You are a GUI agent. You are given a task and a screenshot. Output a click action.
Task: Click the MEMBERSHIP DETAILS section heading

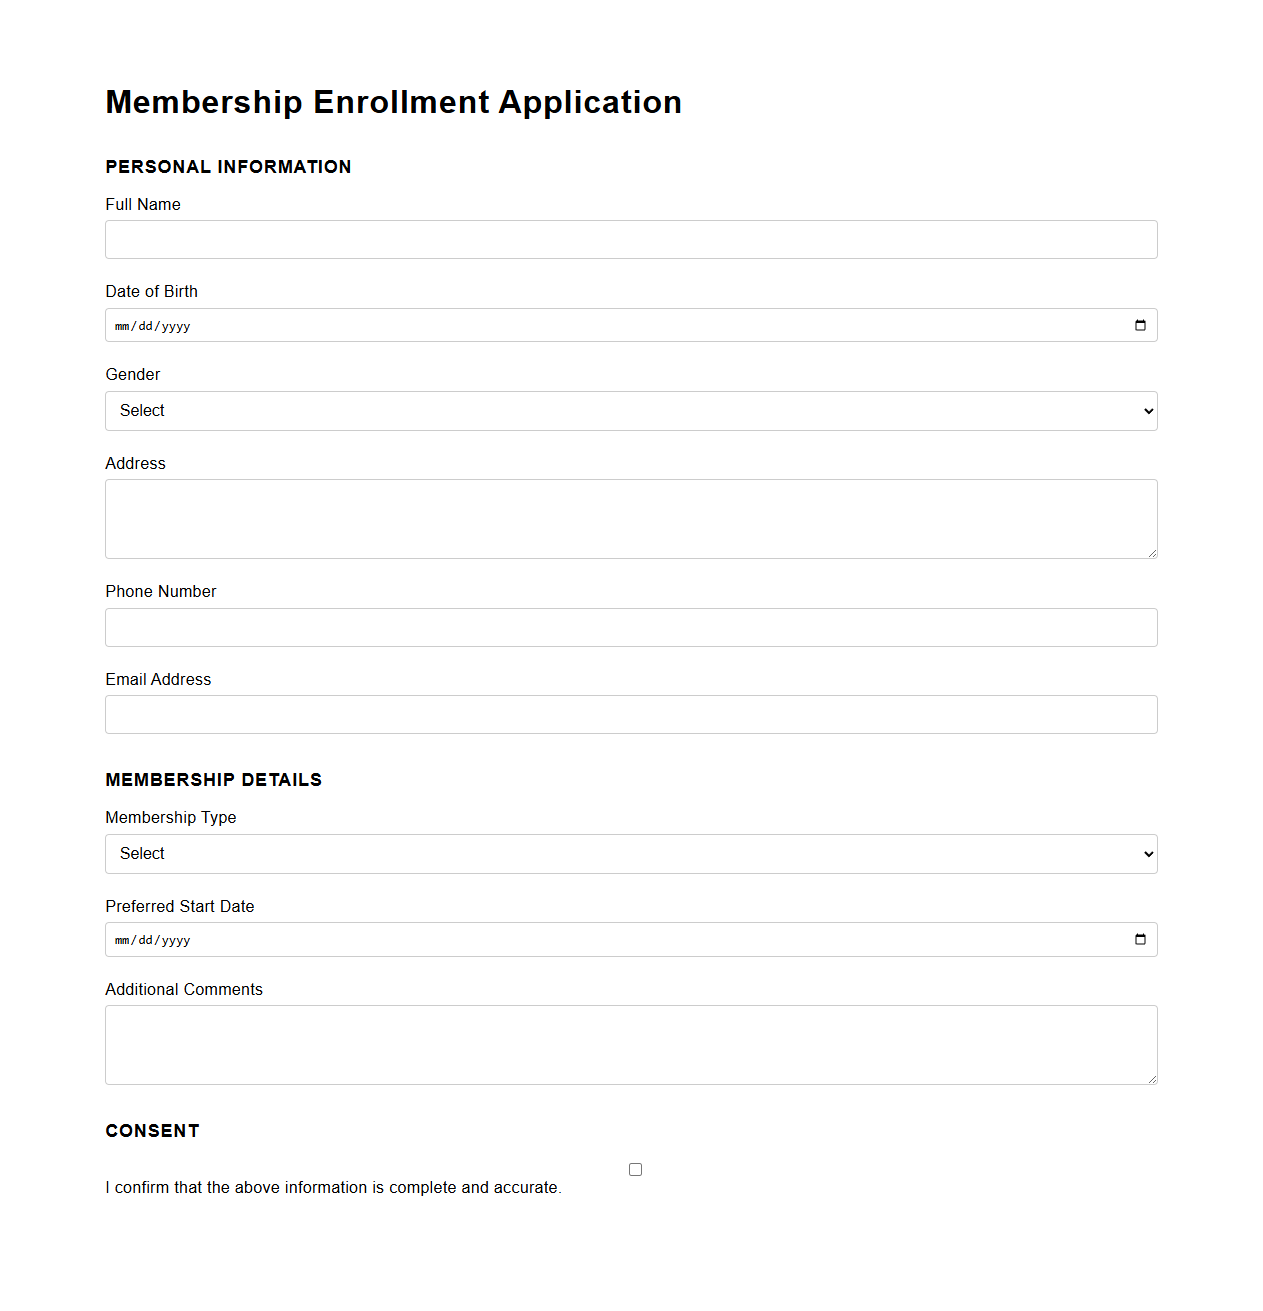(x=213, y=779)
